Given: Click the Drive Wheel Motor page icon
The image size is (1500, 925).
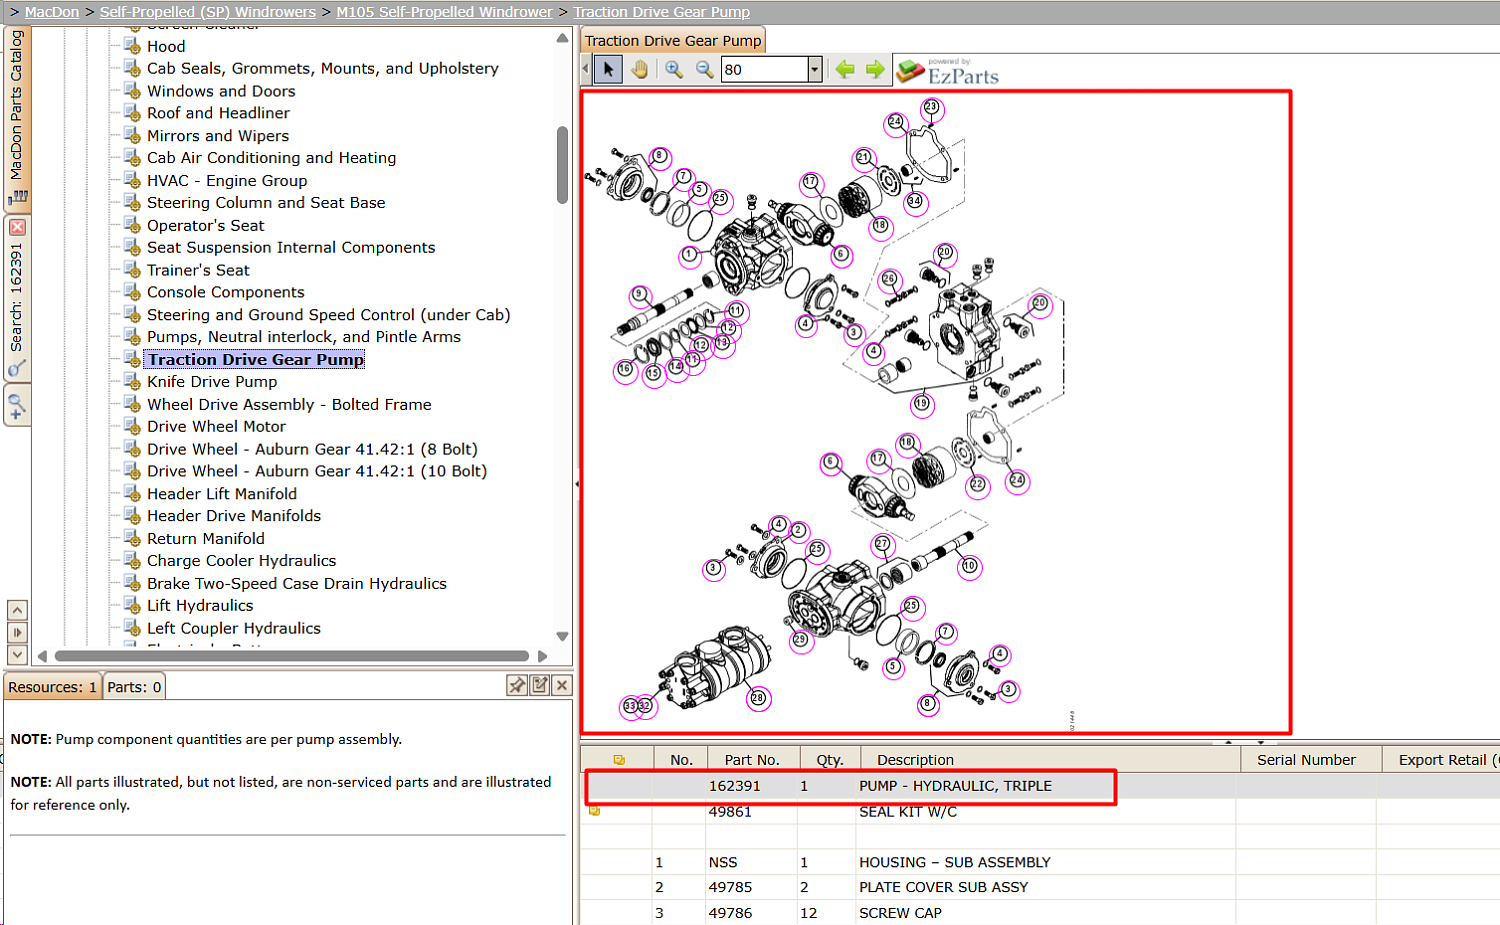Looking at the screenshot, I should click(x=132, y=427).
